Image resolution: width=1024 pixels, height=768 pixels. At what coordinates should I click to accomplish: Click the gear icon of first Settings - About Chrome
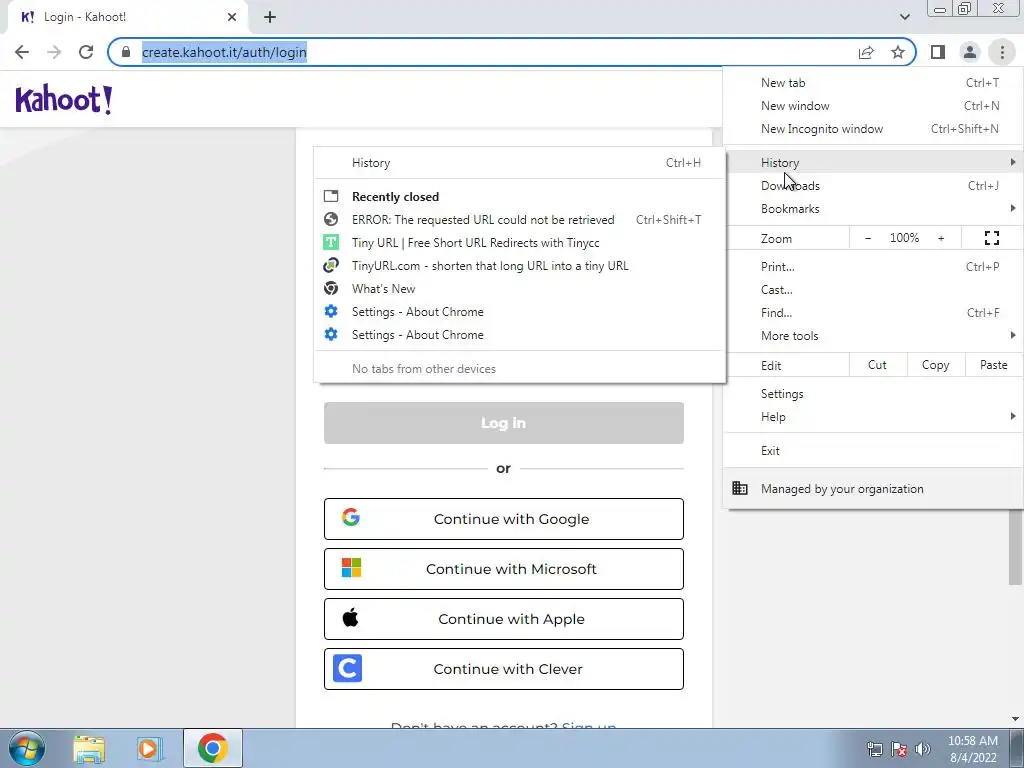pos(331,311)
